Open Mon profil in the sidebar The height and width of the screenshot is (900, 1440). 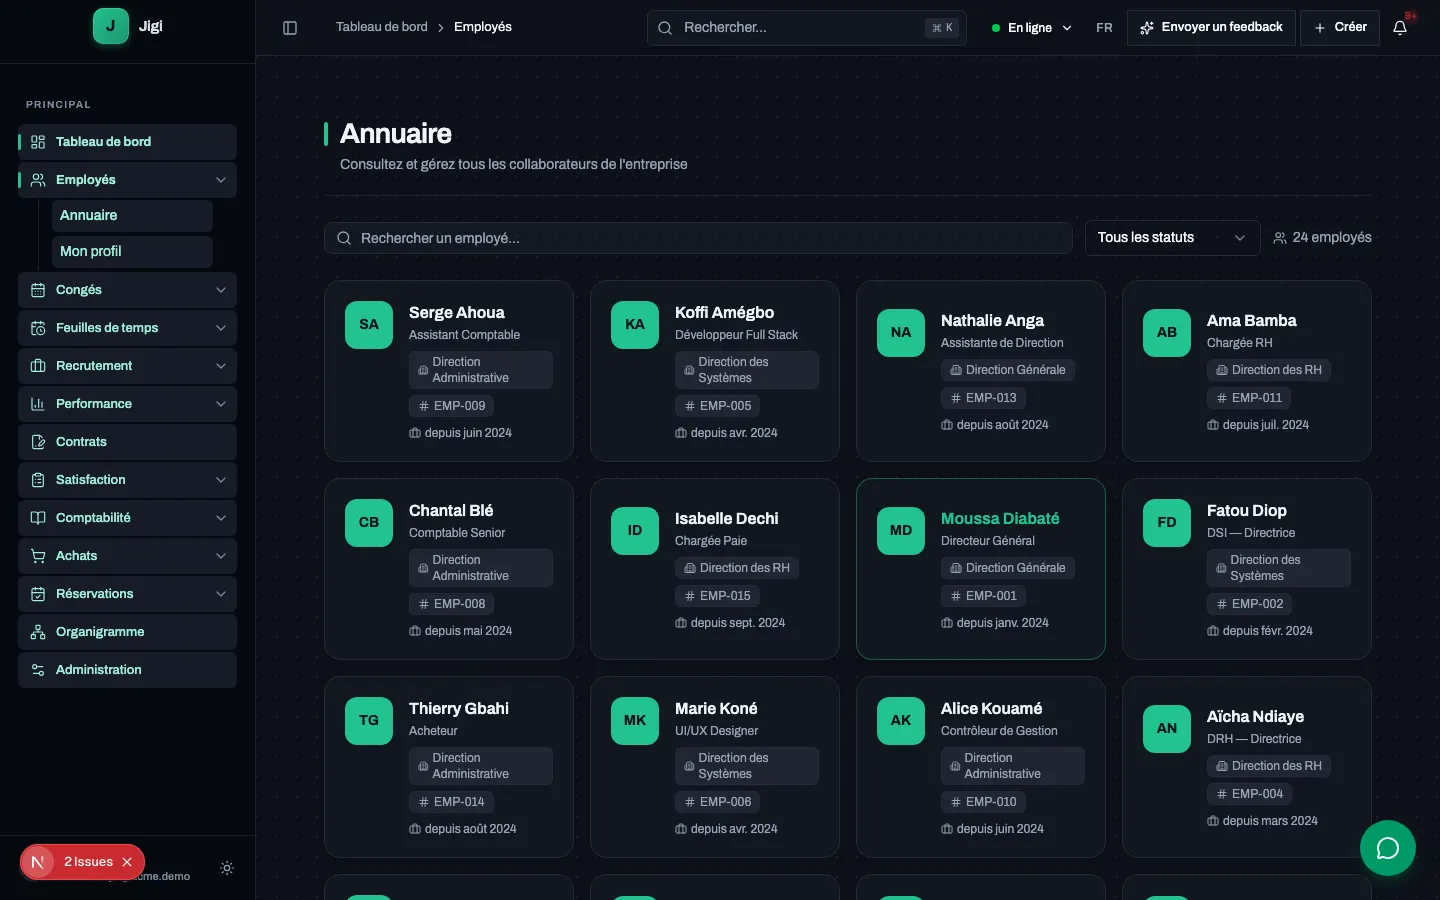[132, 252]
